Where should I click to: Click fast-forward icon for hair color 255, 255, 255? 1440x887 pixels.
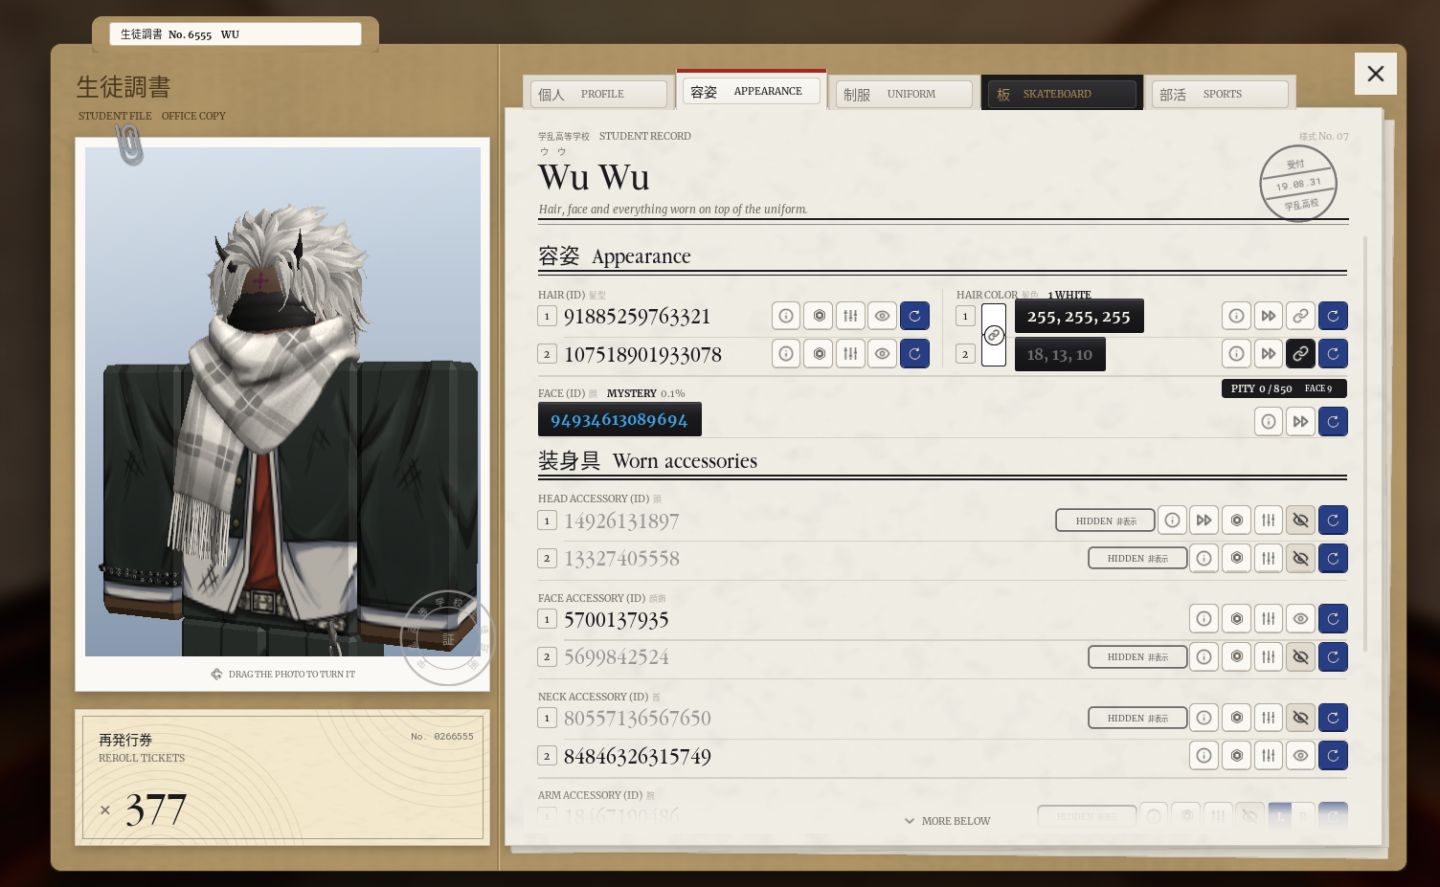pyautogui.click(x=1268, y=316)
